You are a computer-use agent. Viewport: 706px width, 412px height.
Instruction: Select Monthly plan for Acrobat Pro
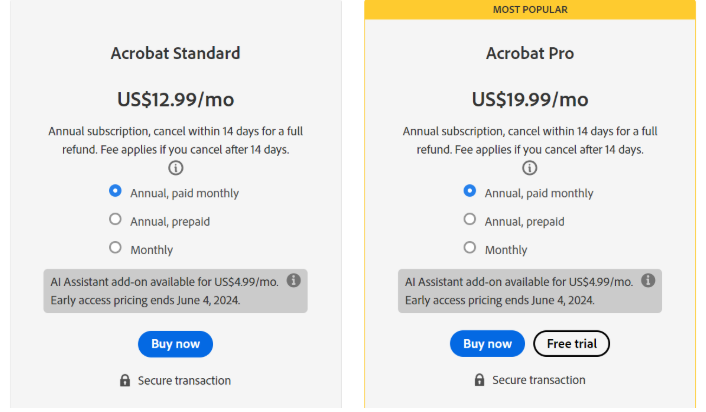470,247
